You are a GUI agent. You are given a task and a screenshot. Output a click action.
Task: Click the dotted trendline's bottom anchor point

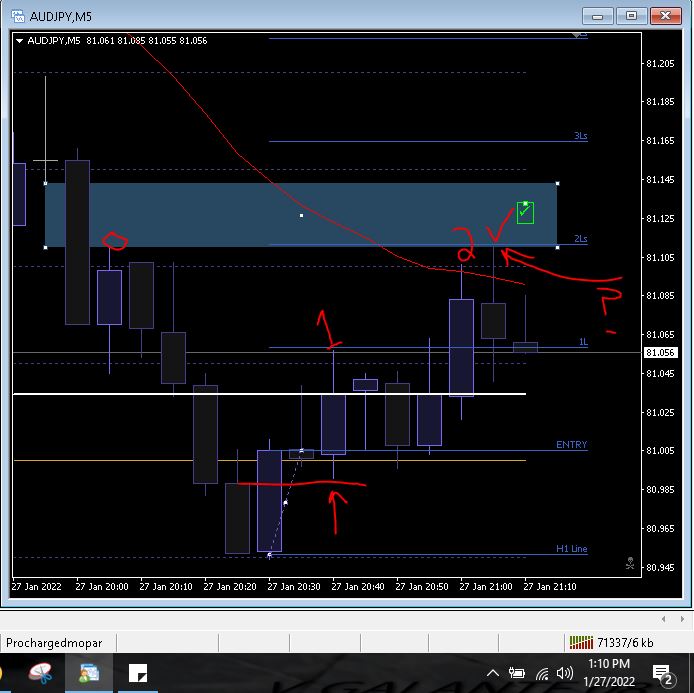click(270, 554)
